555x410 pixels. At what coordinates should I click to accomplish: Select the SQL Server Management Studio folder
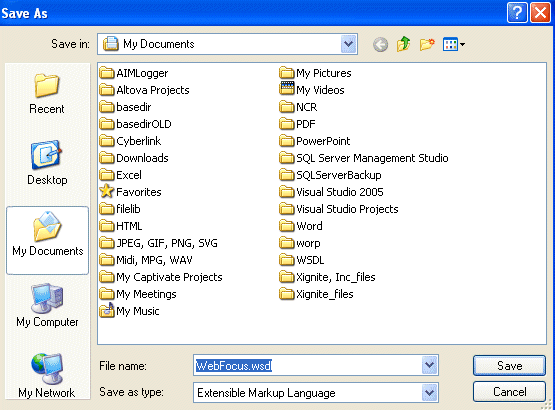[364, 158]
